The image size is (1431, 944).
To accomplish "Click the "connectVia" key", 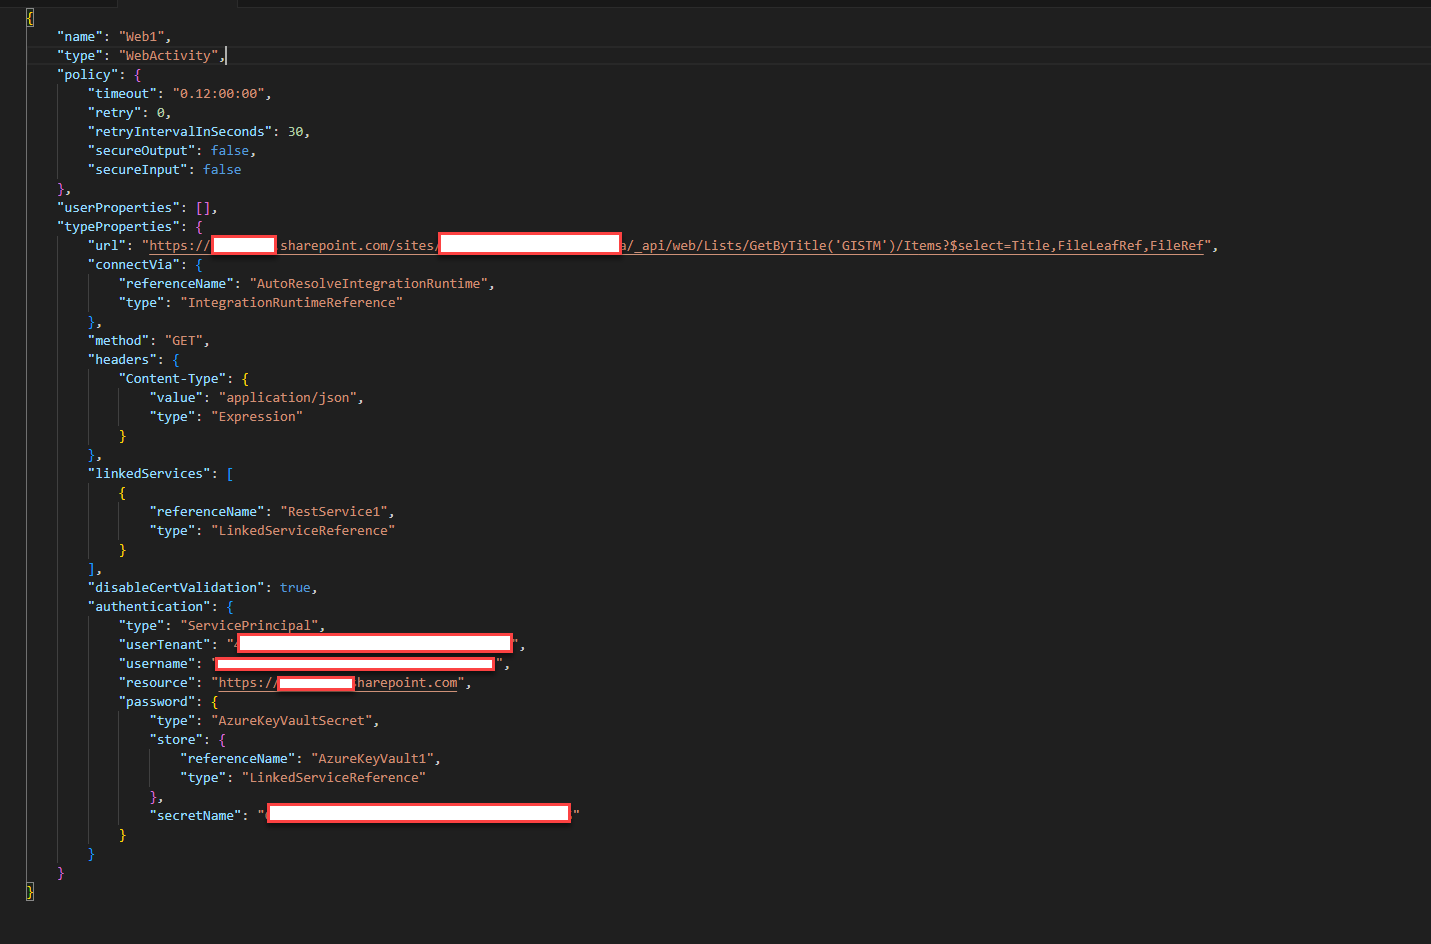I will tap(133, 265).
